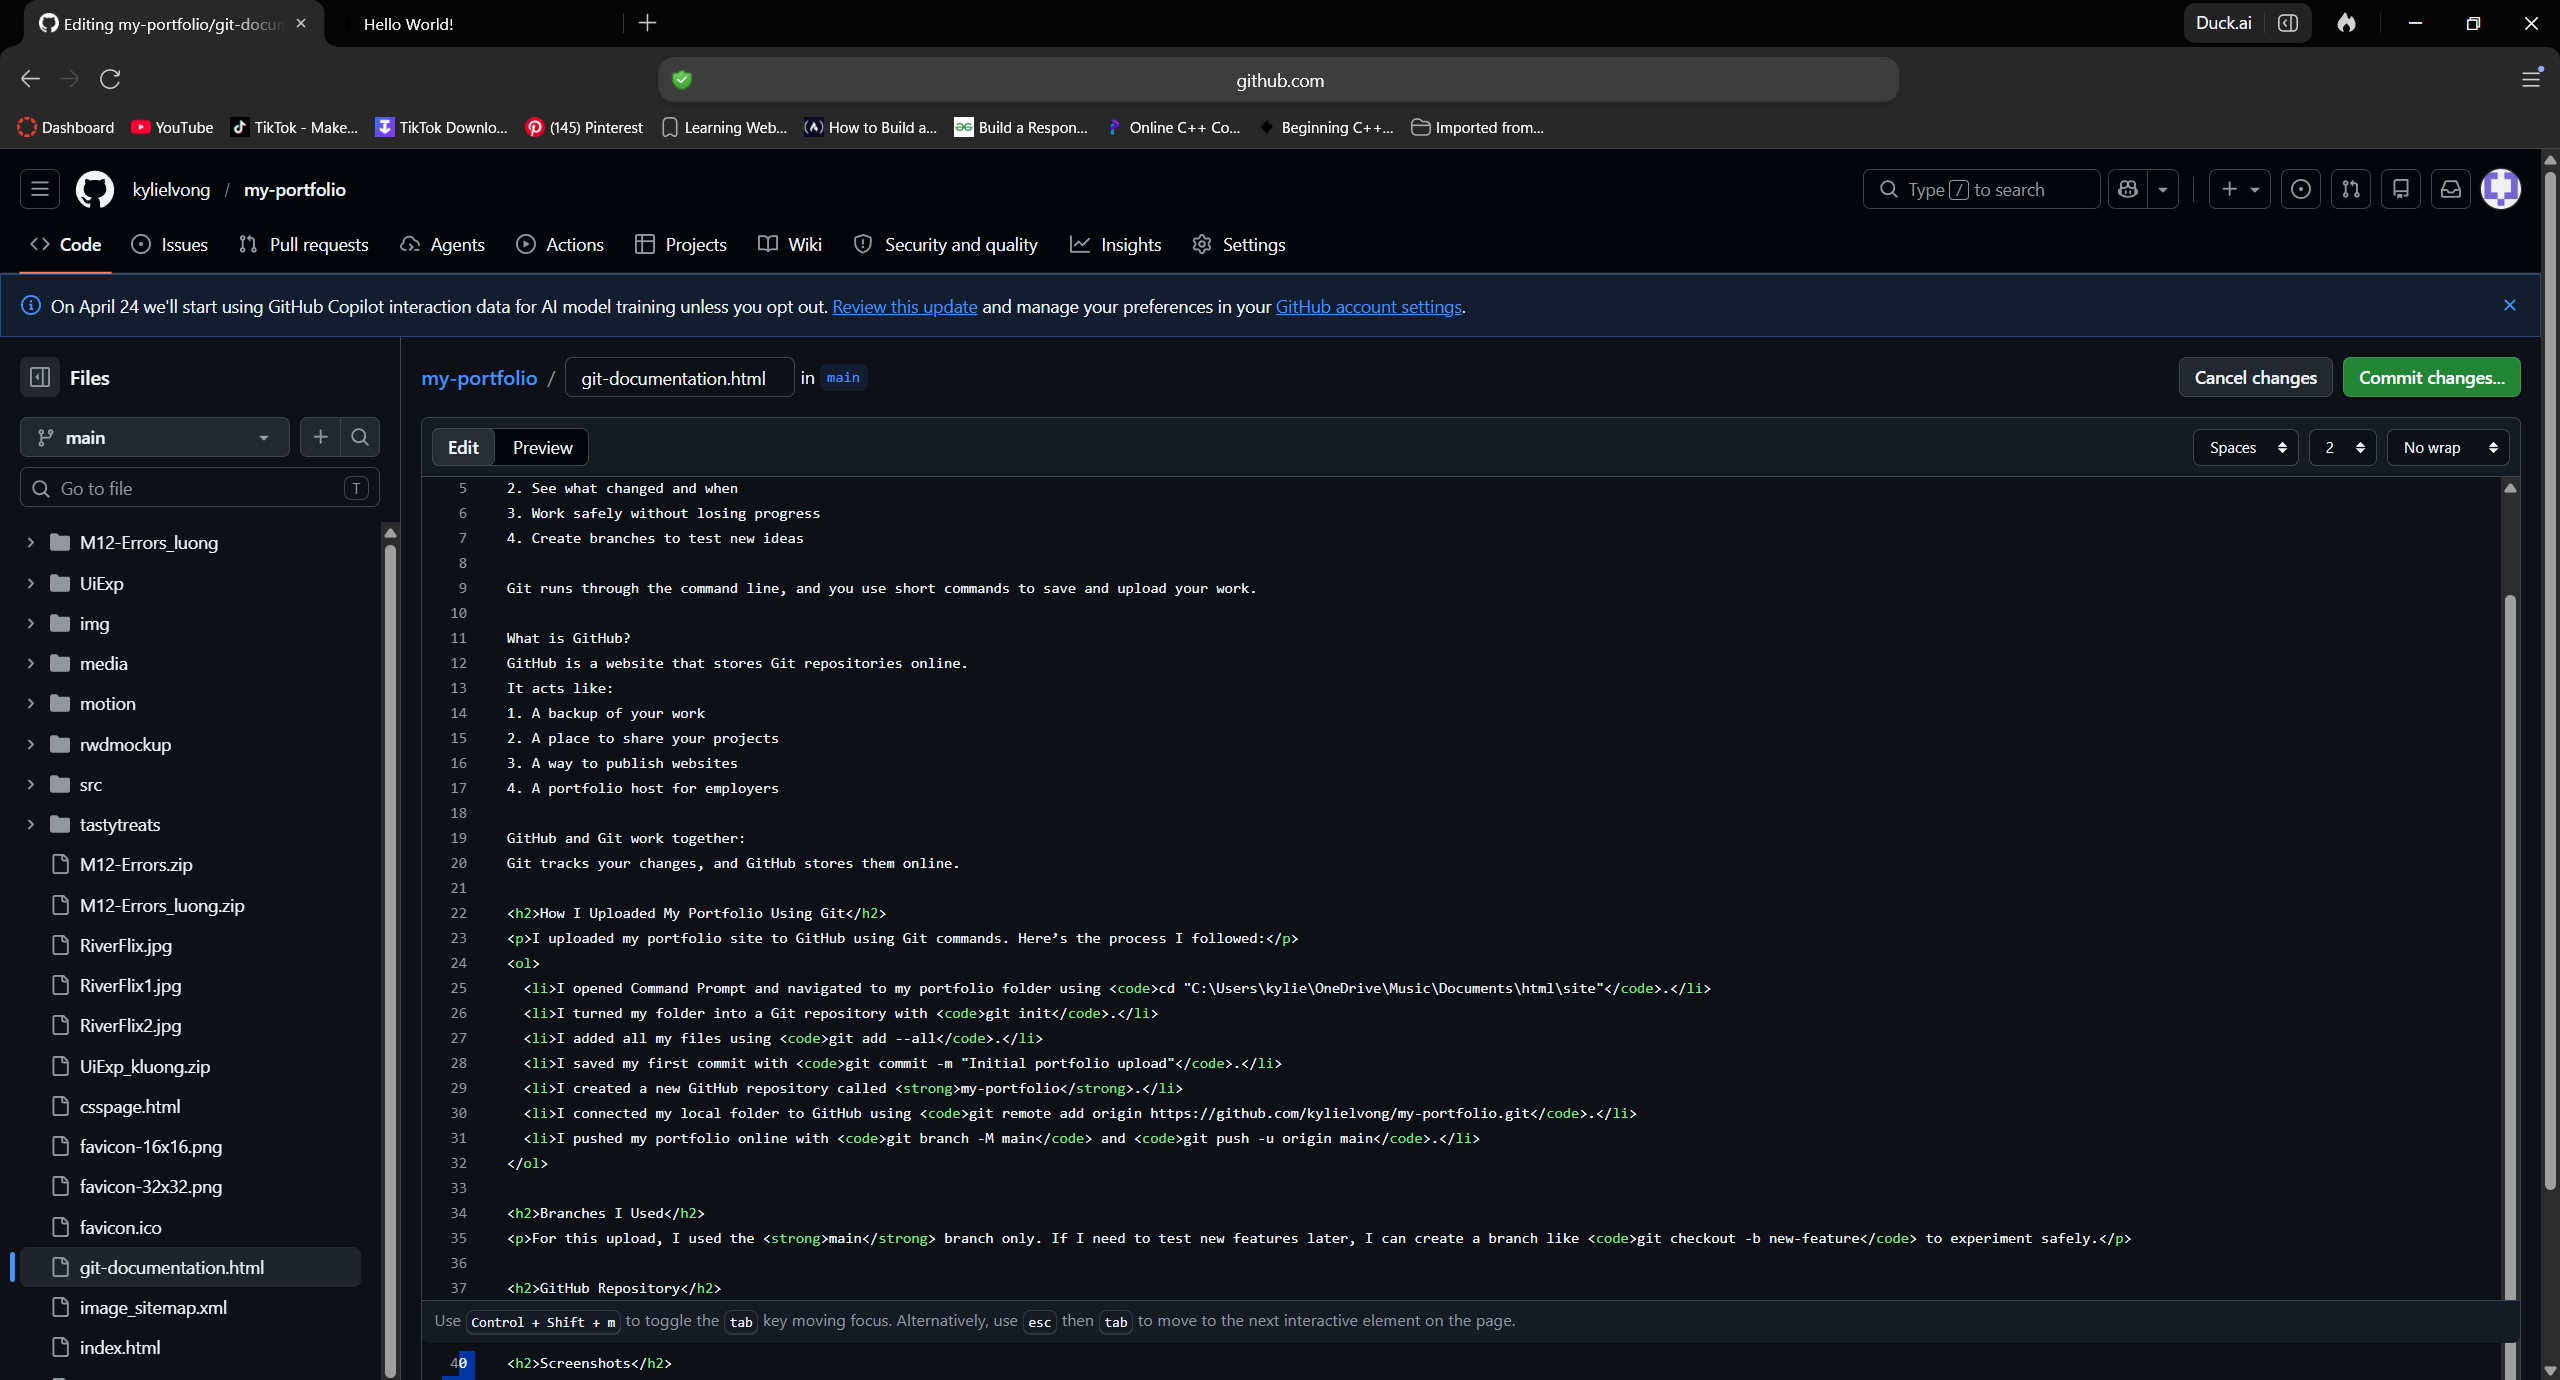The width and height of the screenshot is (2560, 1380).
Task: Click the fire data-clearing icon
Action: 2346,23
